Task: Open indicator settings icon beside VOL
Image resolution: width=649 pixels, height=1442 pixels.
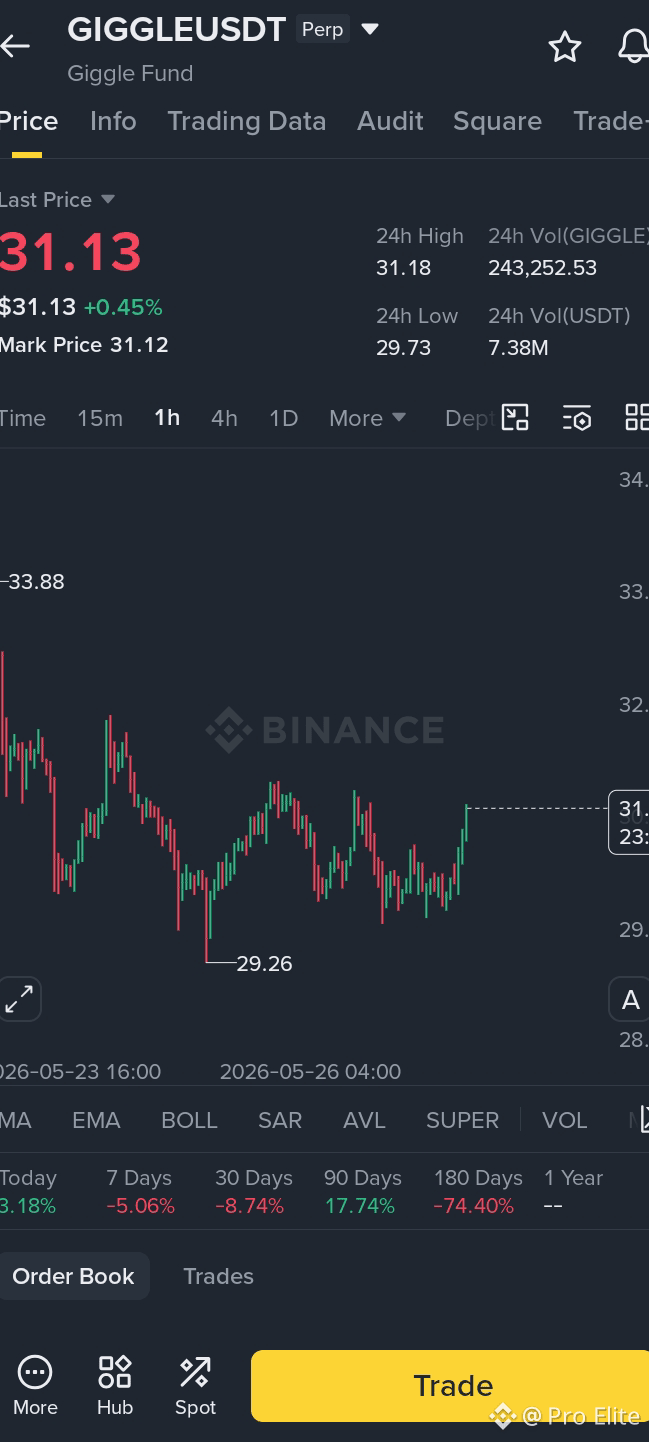Action: coord(644,1120)
